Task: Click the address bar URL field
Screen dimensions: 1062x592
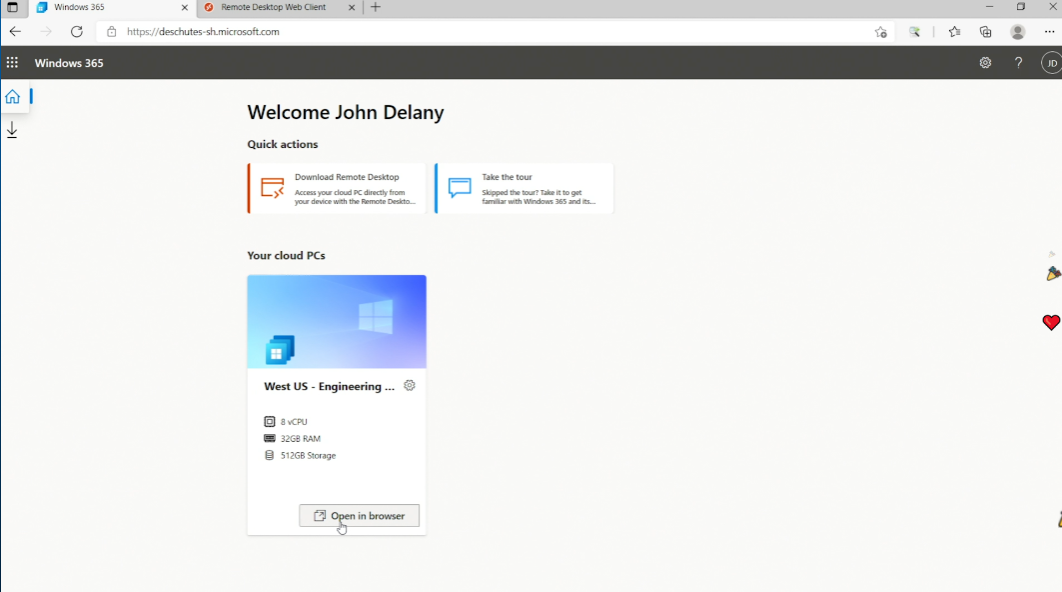Action: click(x=494, y=32)
